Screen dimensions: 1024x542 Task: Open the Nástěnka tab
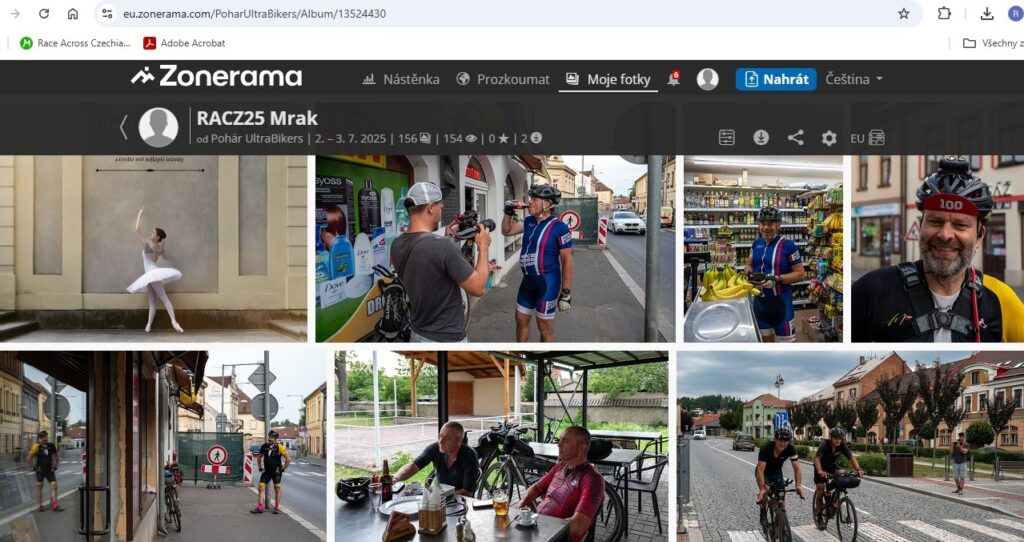click(400, 79)
